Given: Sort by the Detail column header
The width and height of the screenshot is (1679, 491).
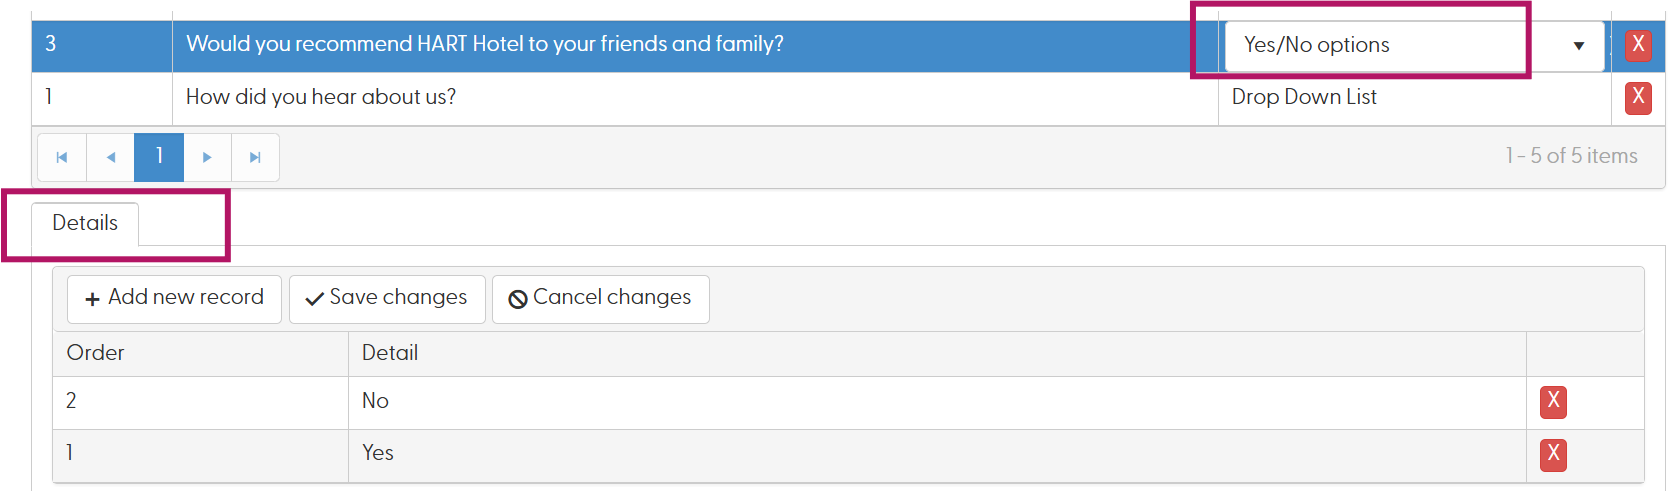Looking at the screenshot, I should coord(390,353).
